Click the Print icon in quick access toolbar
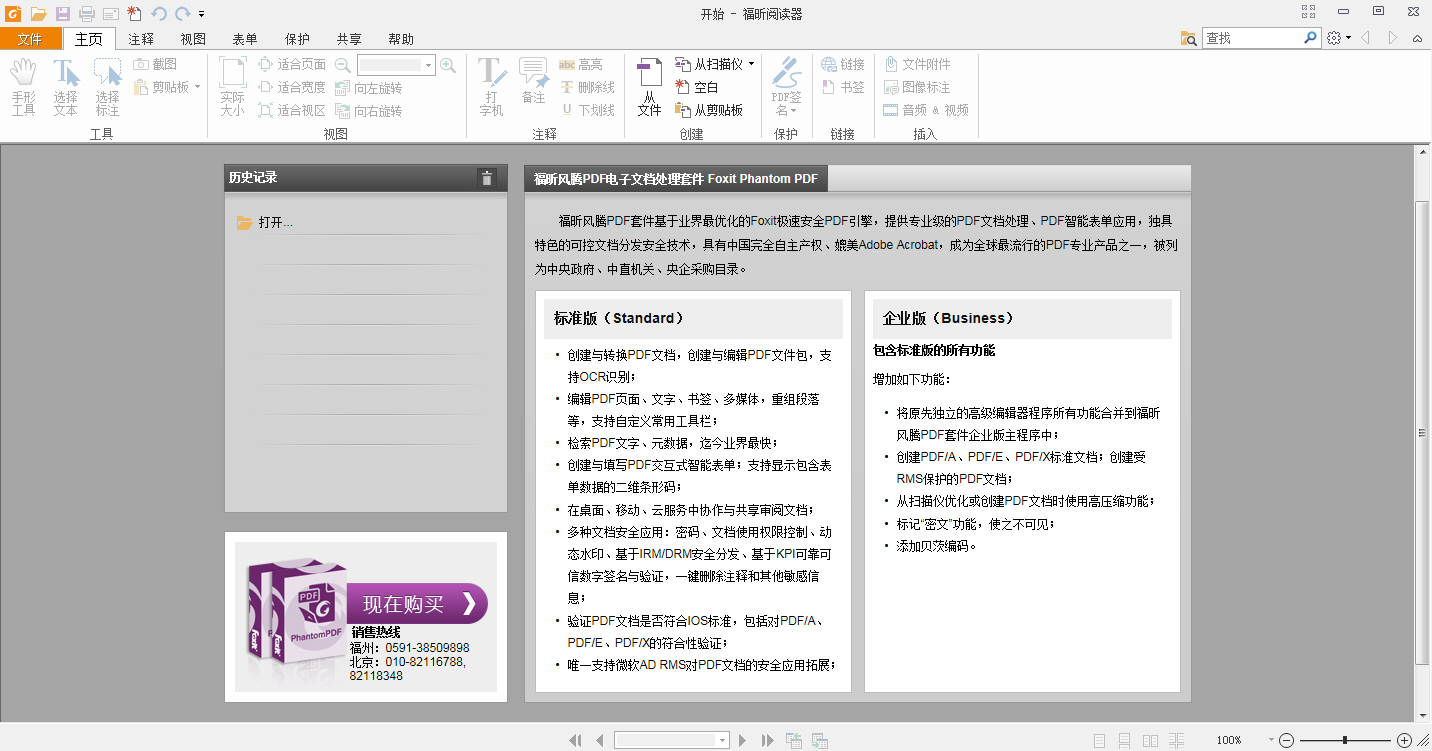Screen dimensions: 1432x751 click(87, 14)
